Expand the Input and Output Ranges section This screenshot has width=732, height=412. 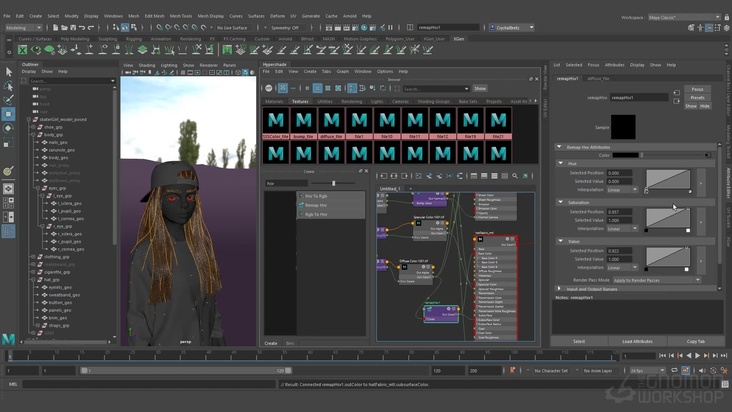click(x=559, y=289)
